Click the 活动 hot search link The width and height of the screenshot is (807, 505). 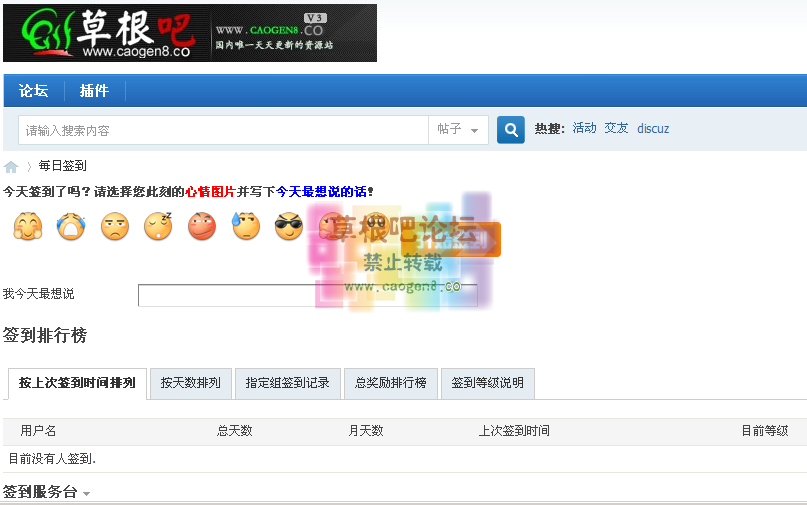[584, 129]
